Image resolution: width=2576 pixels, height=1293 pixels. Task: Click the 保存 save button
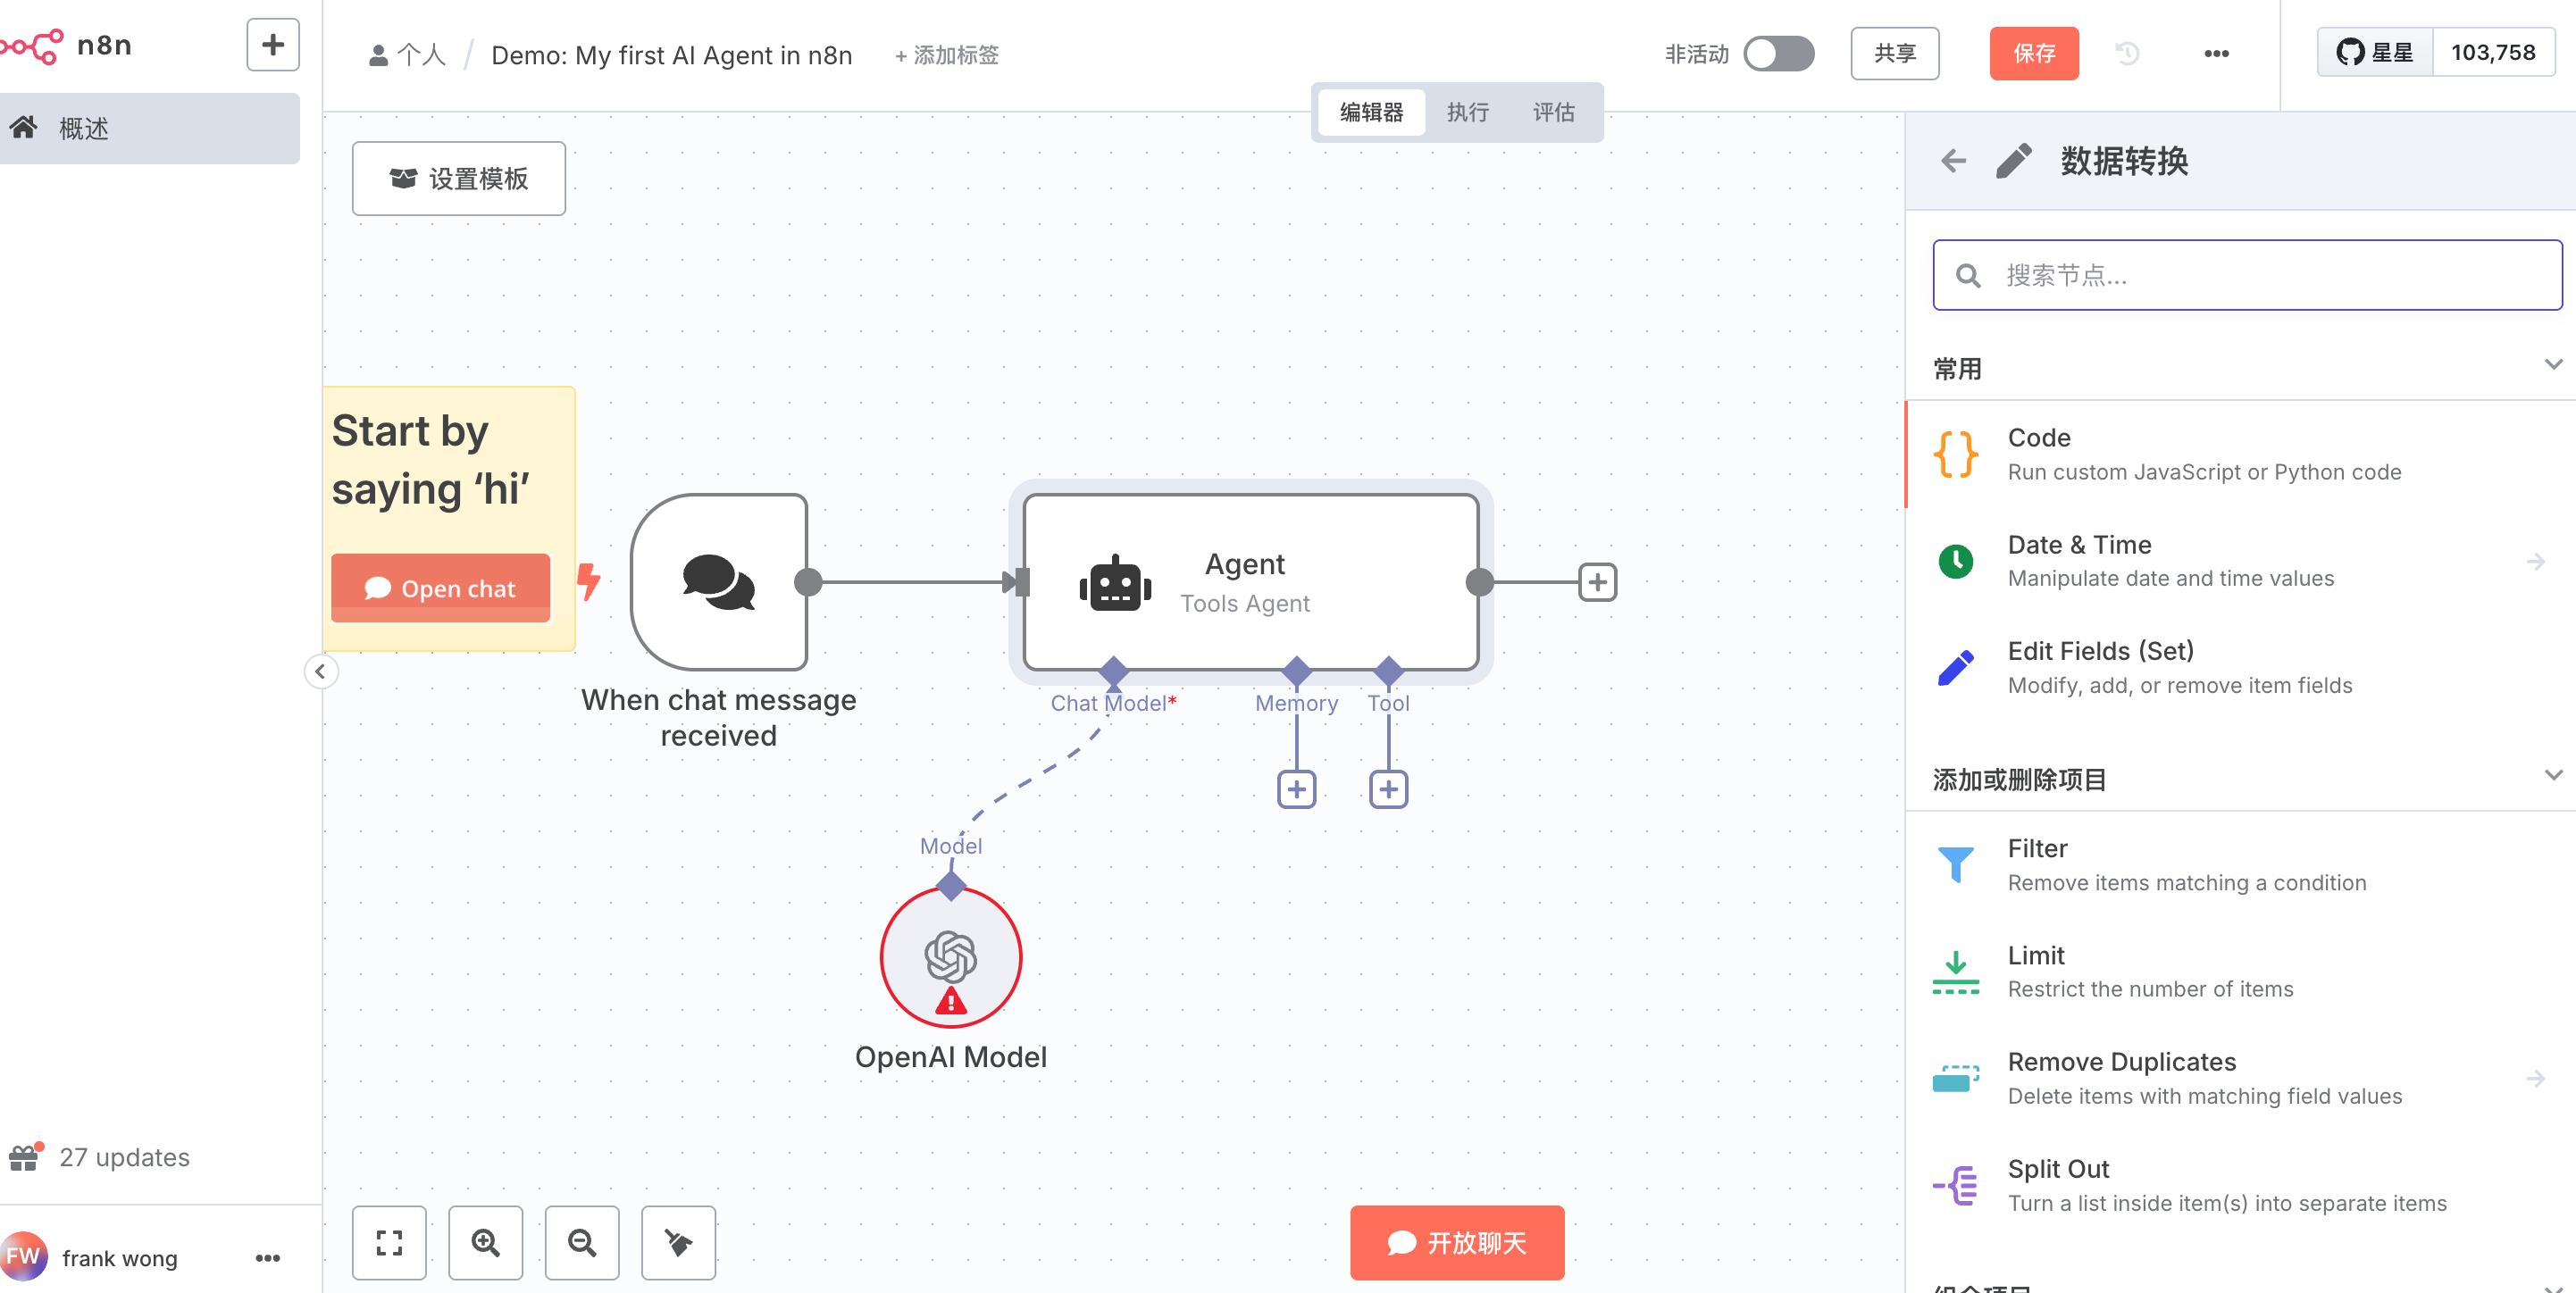[x=2034, y=54]
